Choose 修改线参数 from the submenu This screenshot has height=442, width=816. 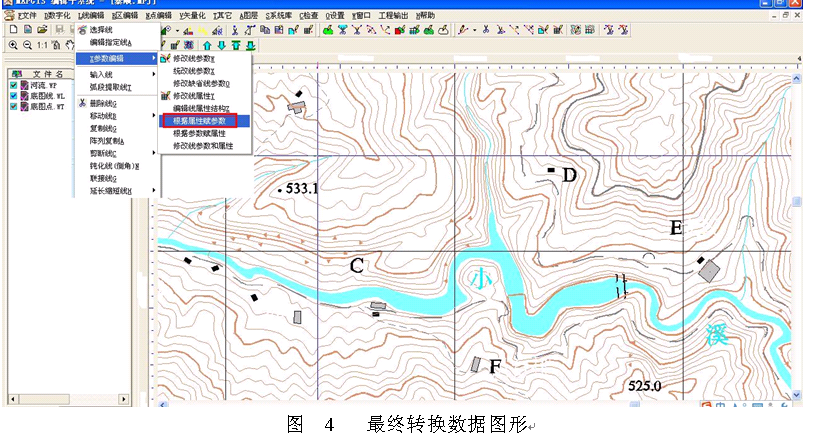[194, 59]
